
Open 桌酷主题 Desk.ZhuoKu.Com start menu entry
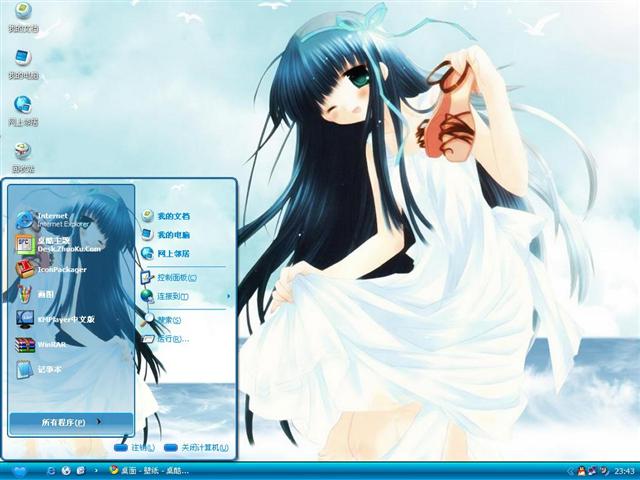coord(58,244)
